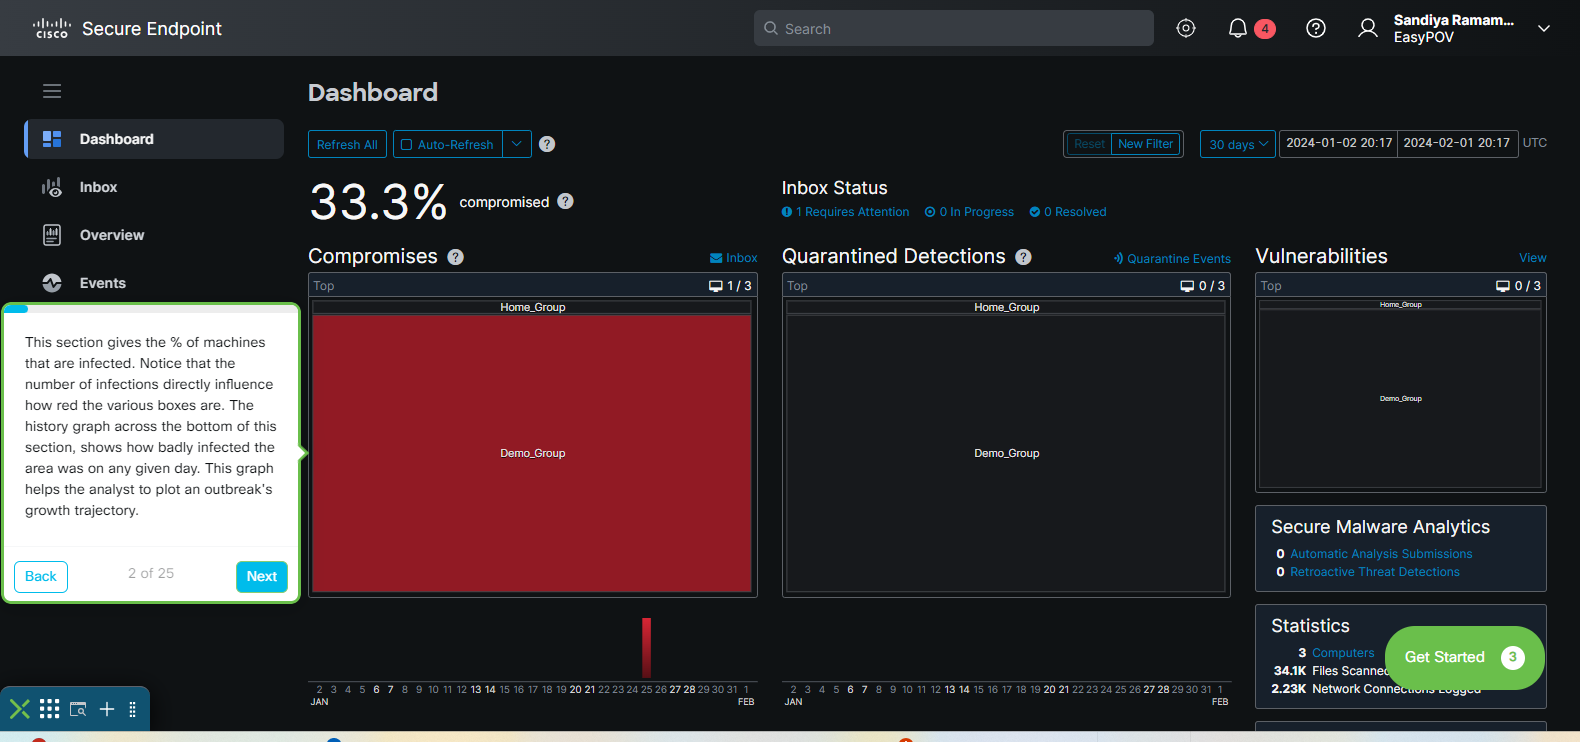Click the Cisco logo in the header

[52, 28]
